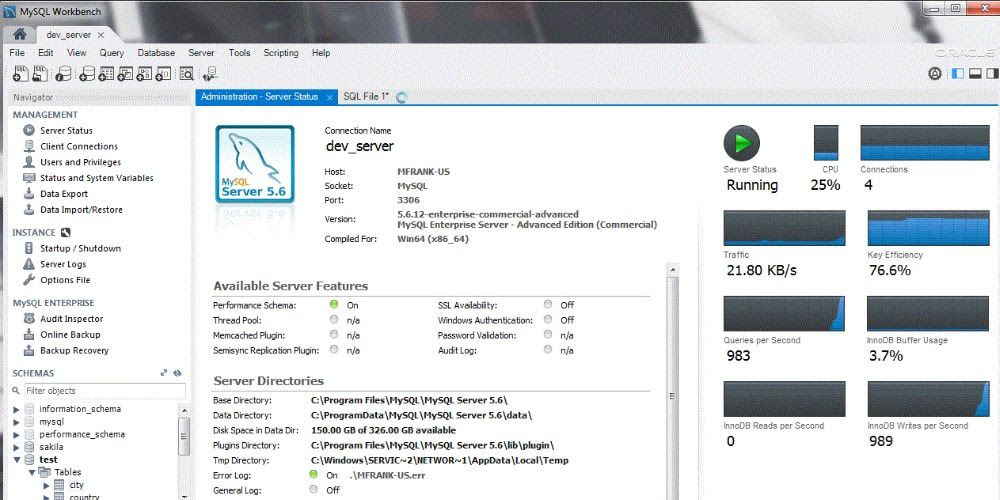This screenshot has height=500, width=1000.
Task: Go to the Workbench home screen icon
Action: click(19, 34)
